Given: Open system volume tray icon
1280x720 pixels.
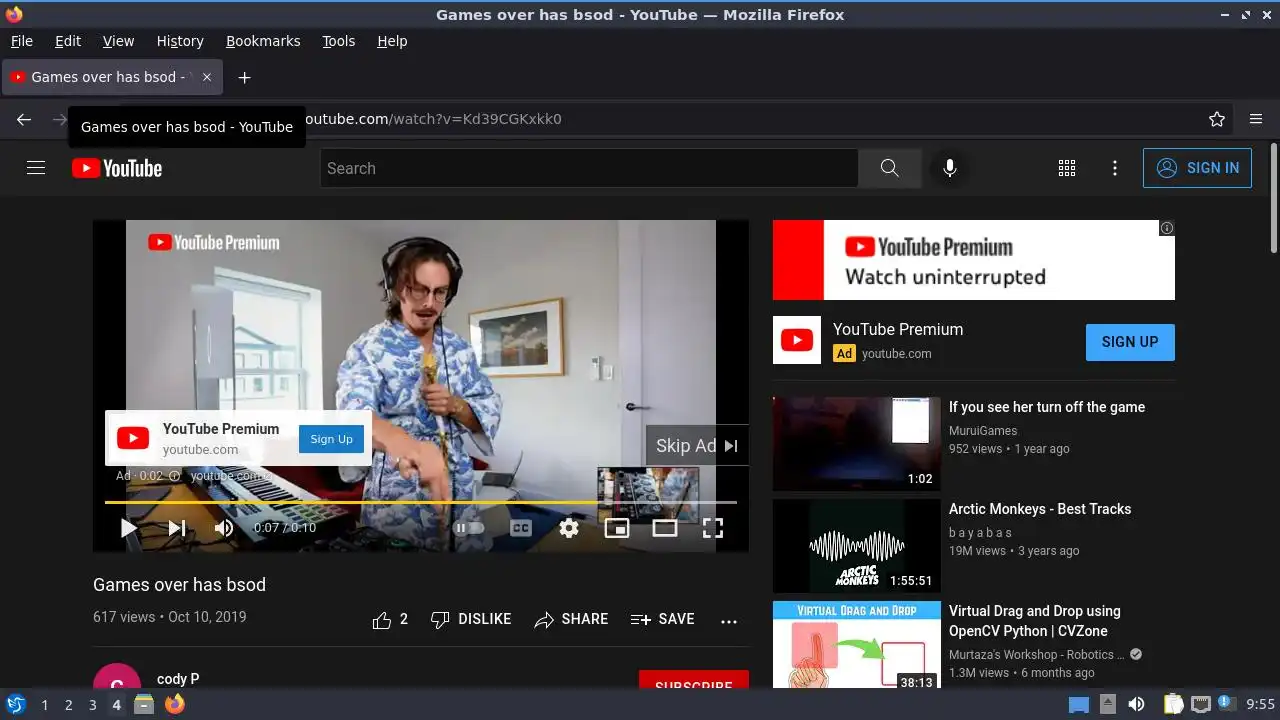Looking at the screenshot, I should 1136,704.
